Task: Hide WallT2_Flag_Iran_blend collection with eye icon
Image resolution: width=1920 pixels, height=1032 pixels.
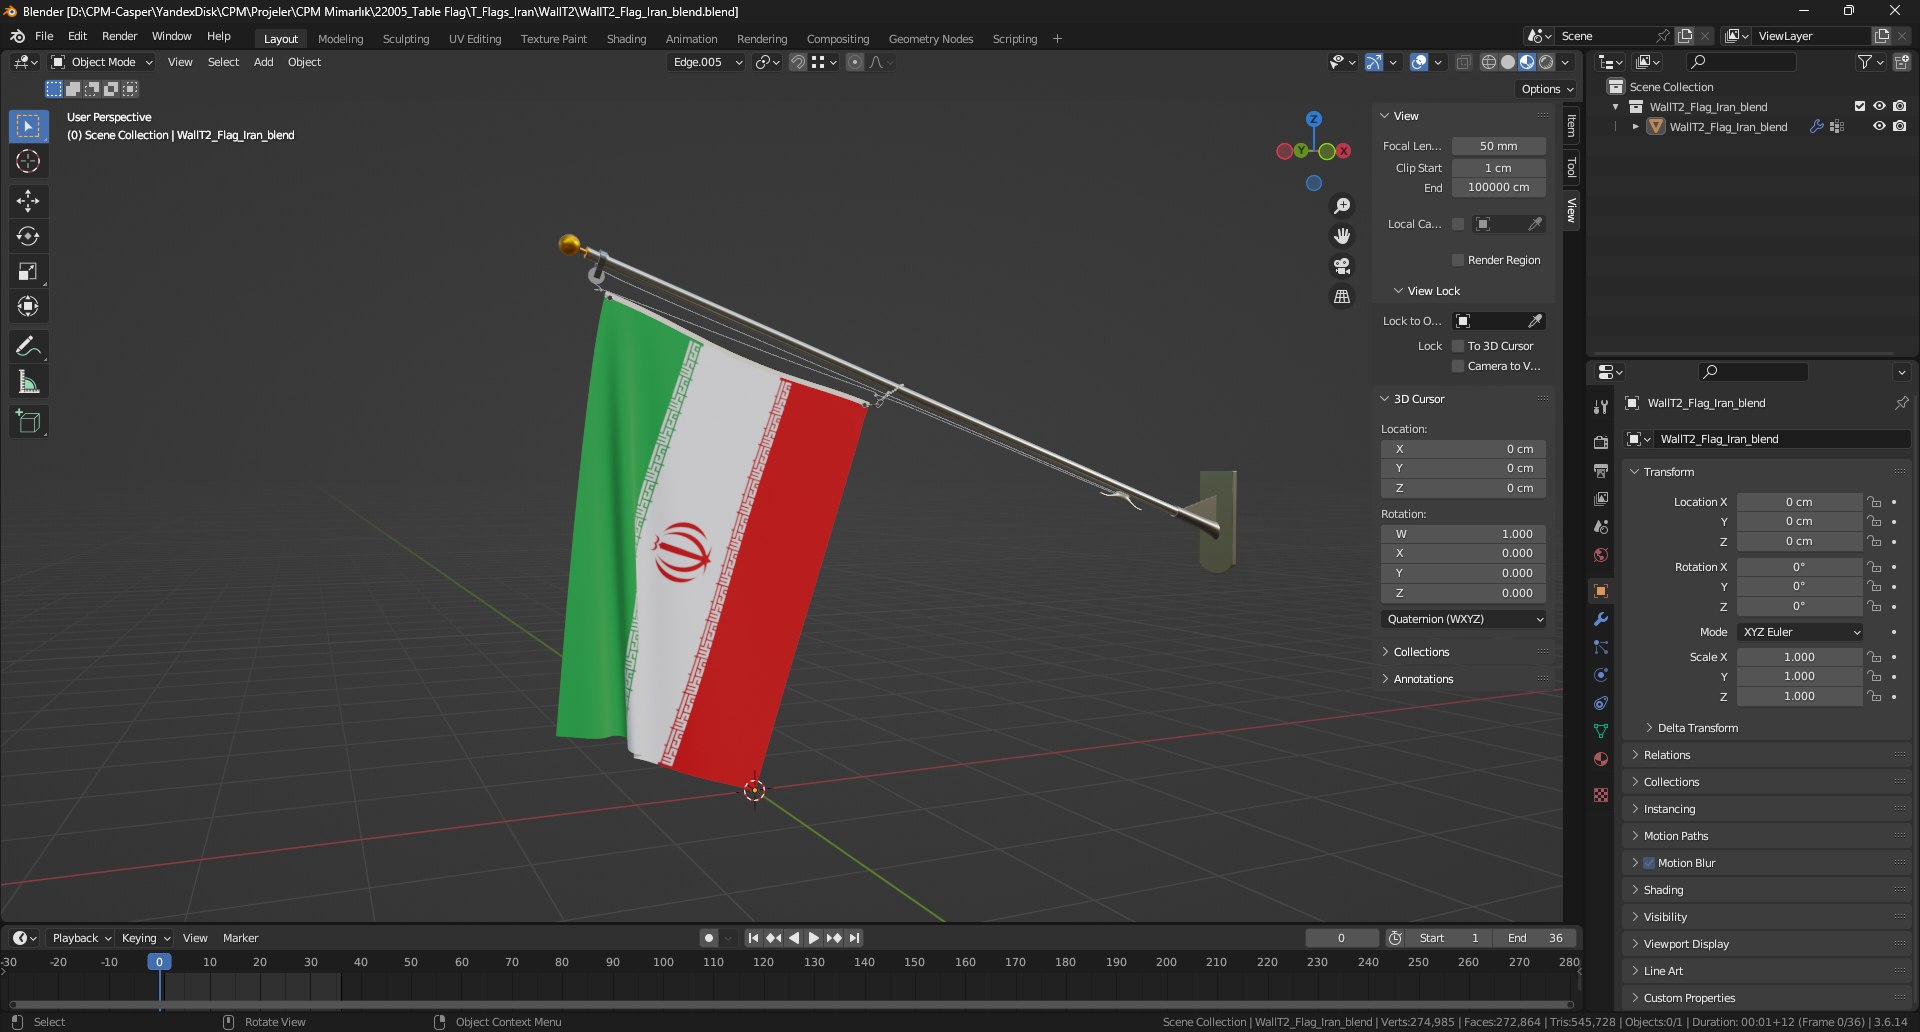Action: (1879, 106)
